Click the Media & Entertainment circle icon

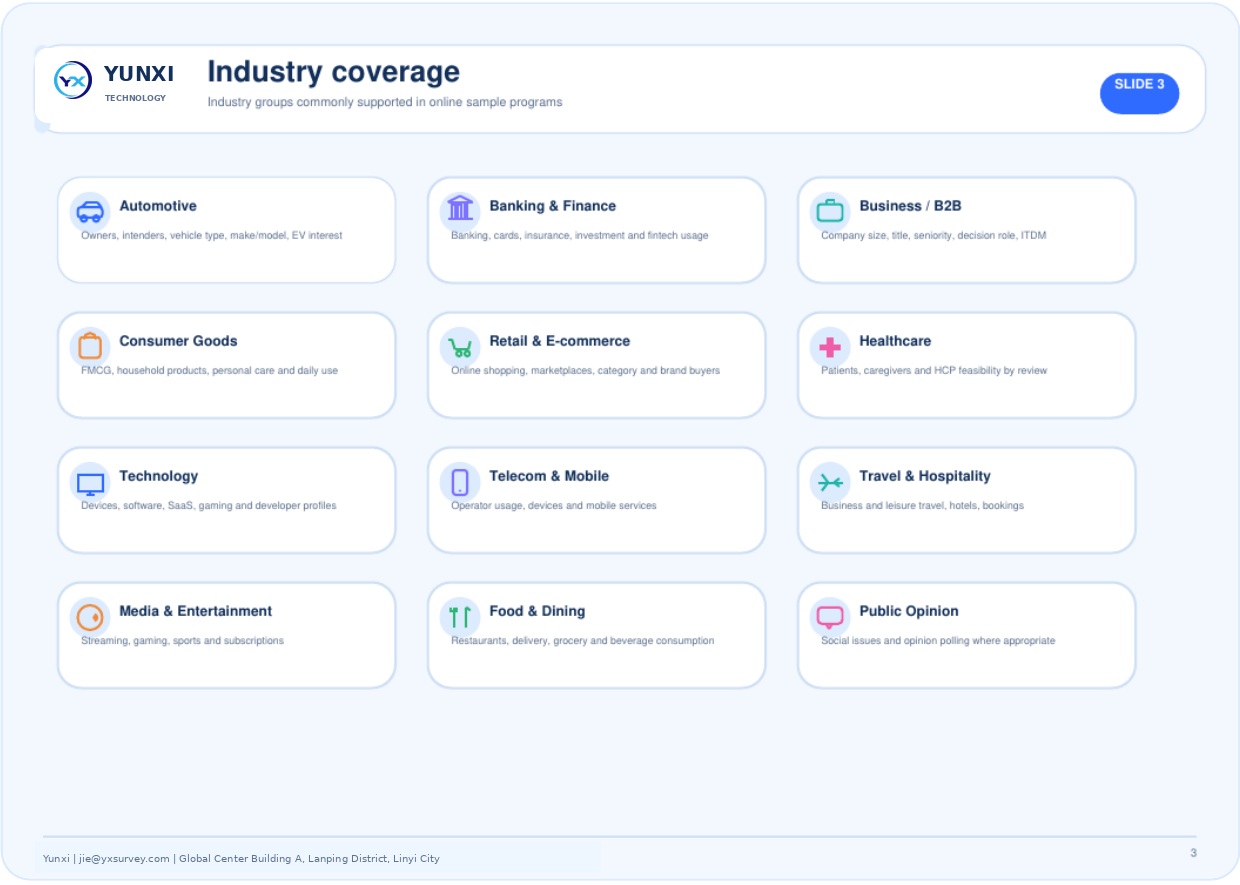(90, 618)
